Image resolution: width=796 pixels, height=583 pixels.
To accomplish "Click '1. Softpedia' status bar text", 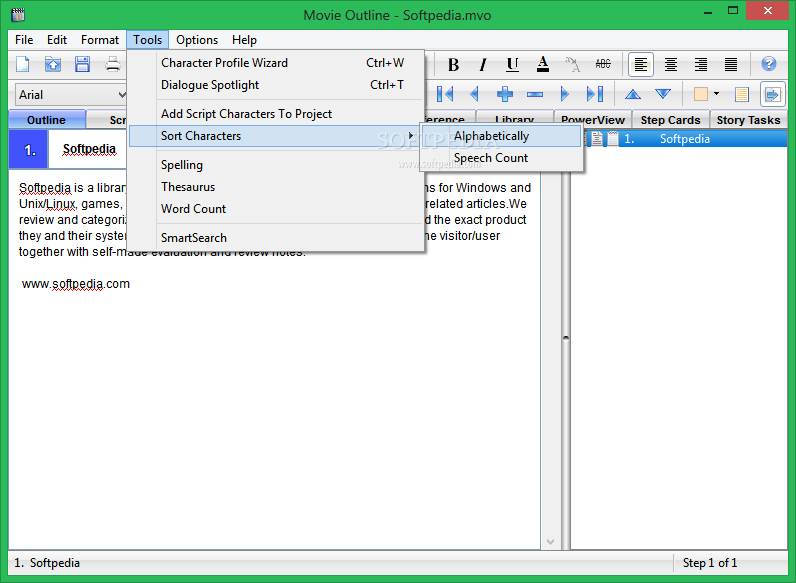I will pyautogui.click(x=47, y=563).
